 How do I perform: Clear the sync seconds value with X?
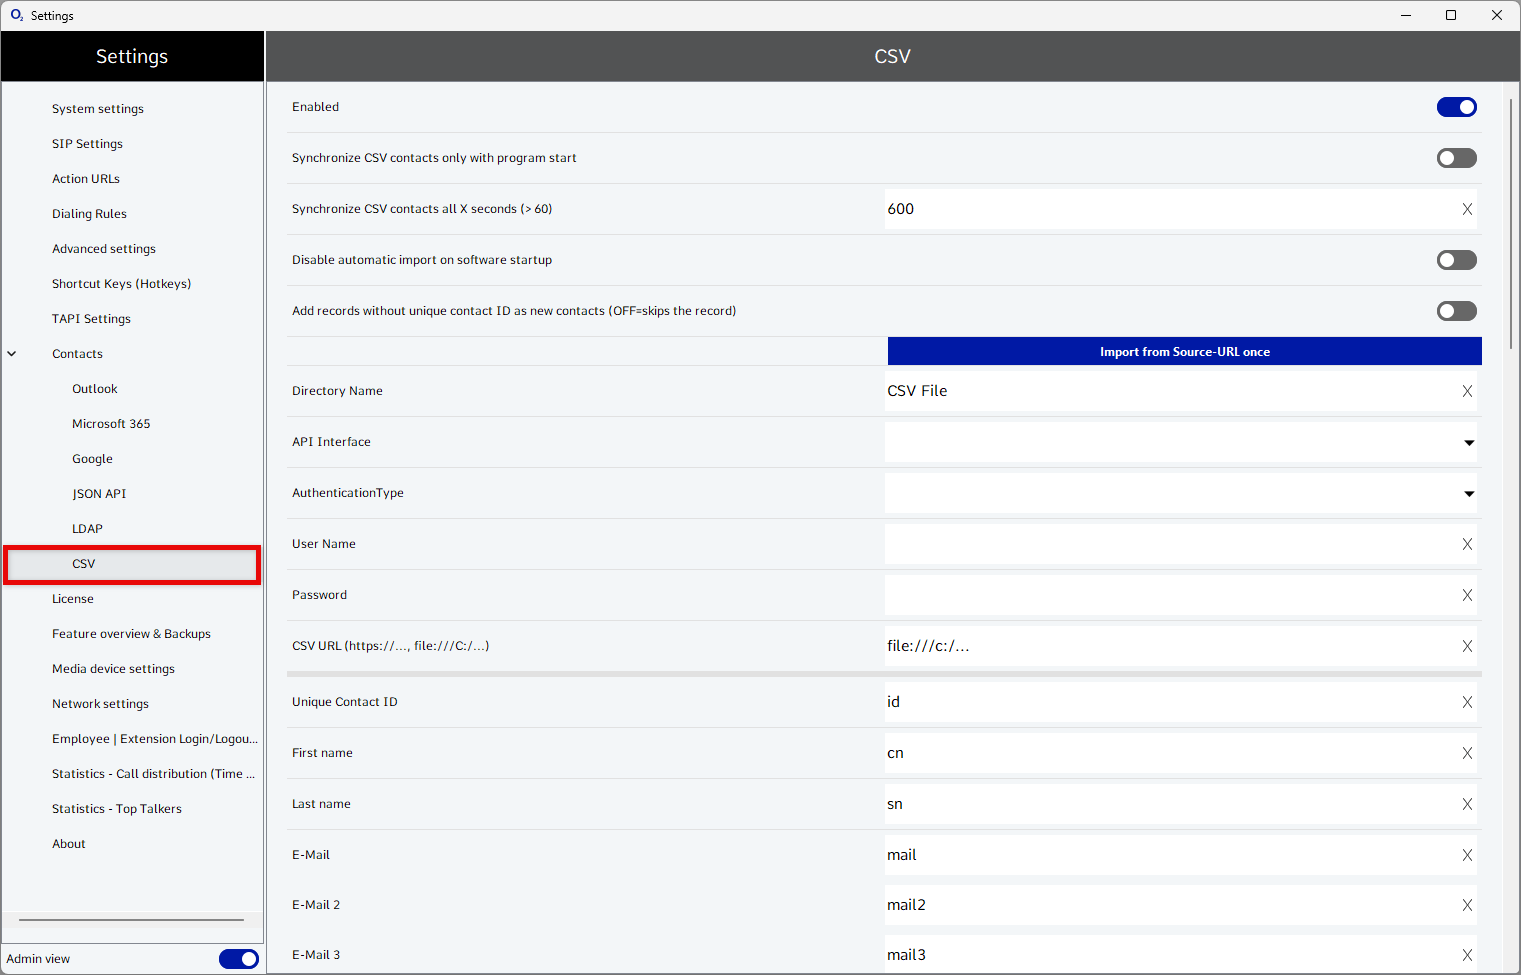pos(1467,209)
